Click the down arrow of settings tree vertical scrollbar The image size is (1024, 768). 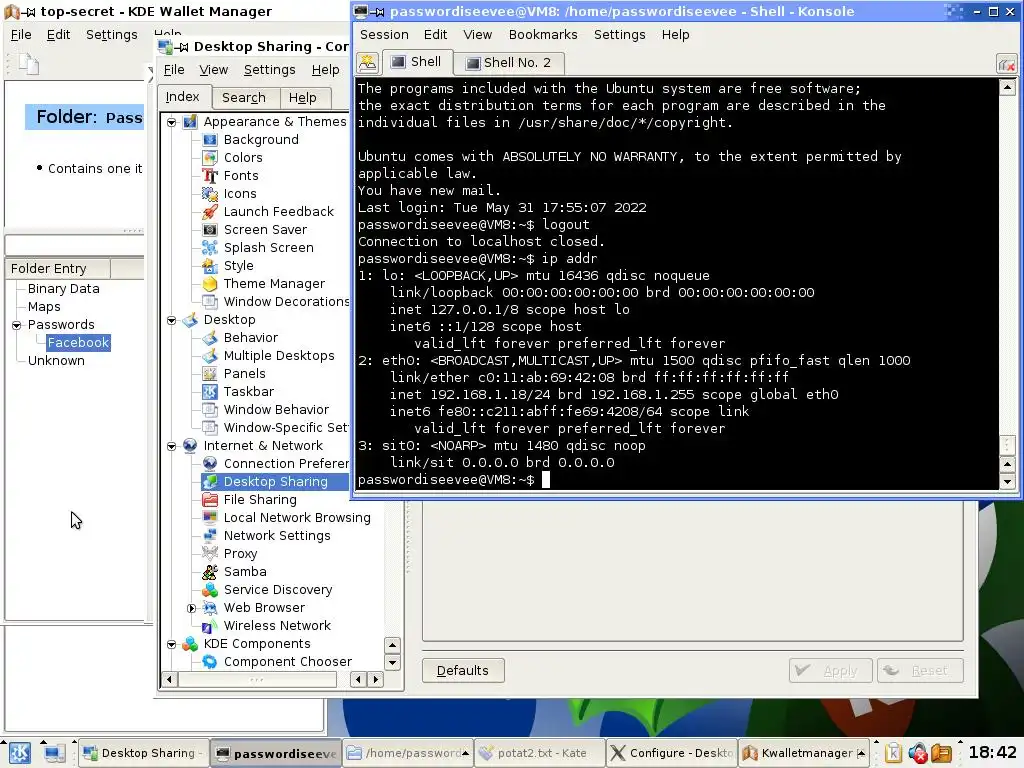[x=392, y=662]
